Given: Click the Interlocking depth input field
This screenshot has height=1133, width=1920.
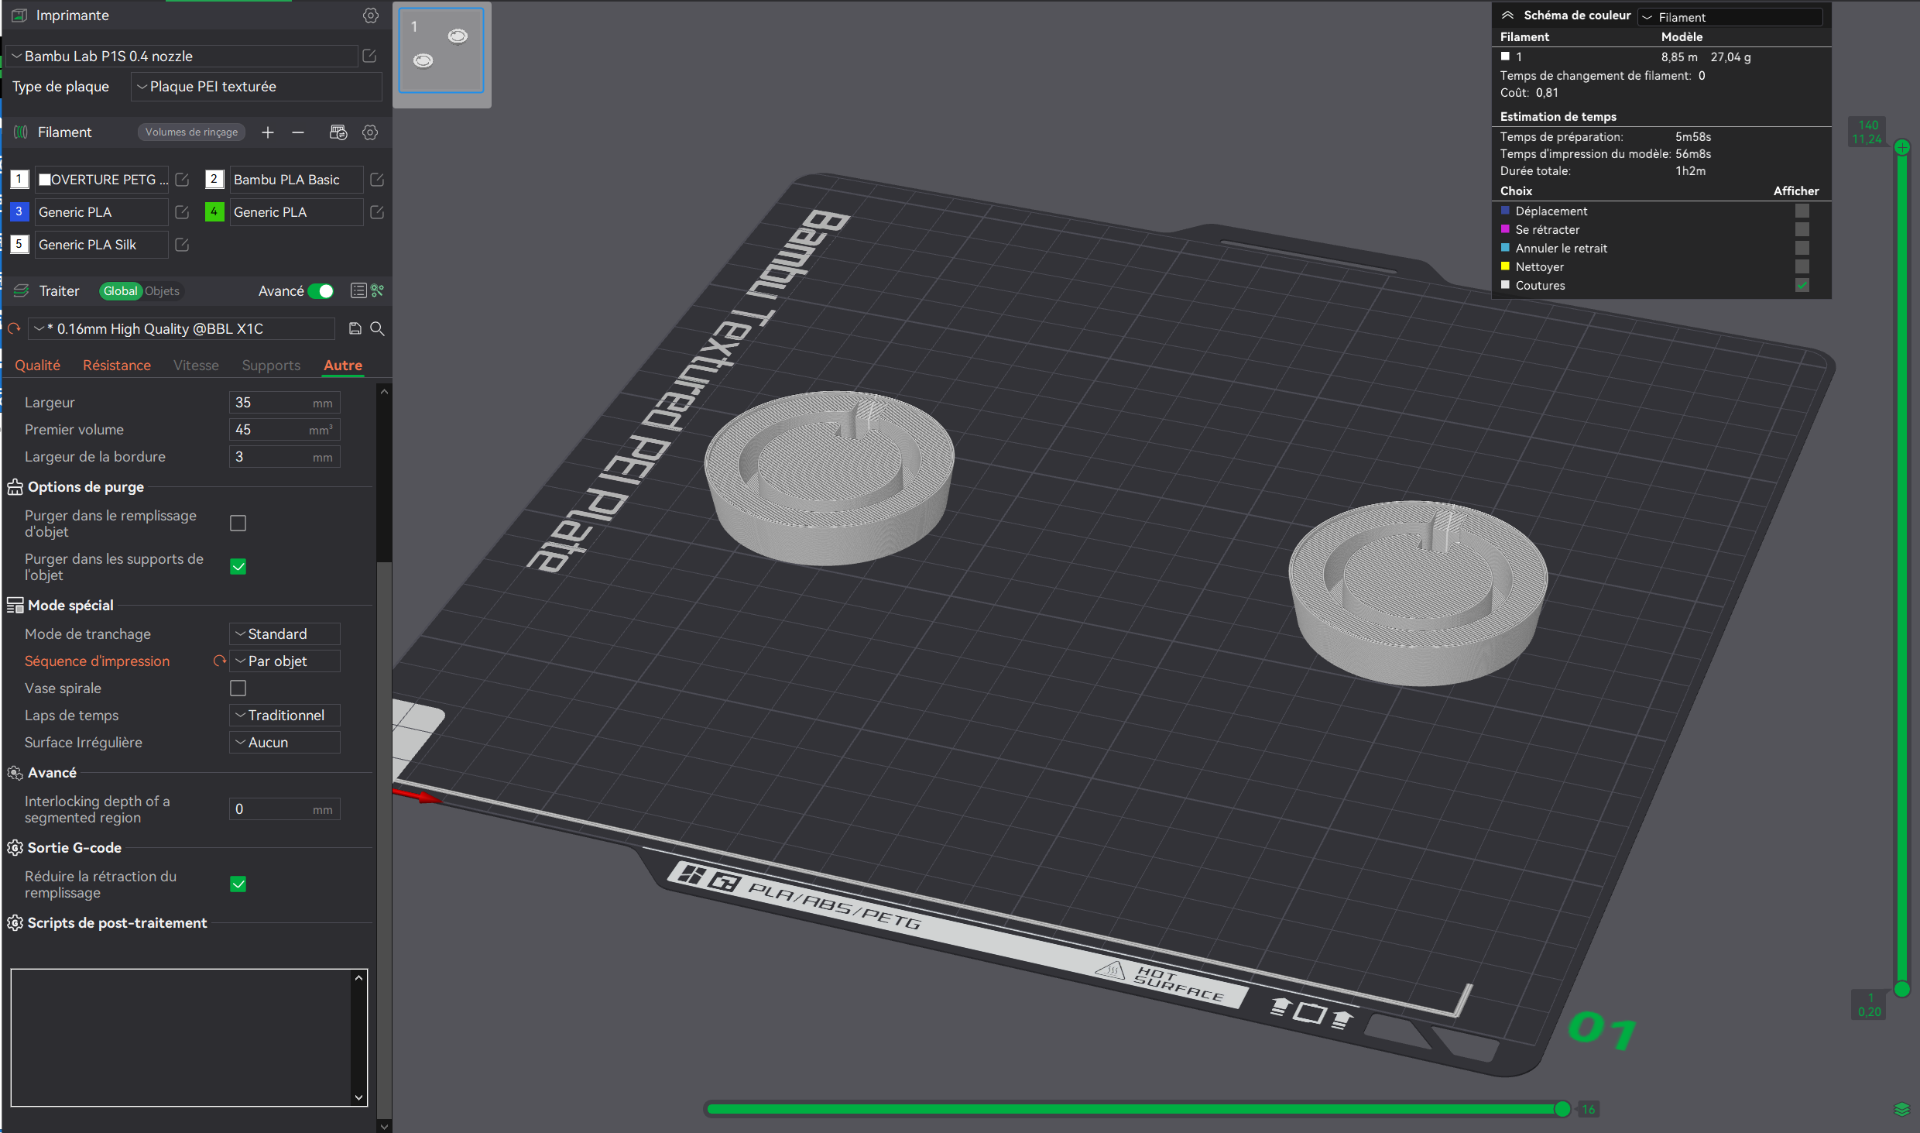Looking at the screenshot, I should [285, 809].
